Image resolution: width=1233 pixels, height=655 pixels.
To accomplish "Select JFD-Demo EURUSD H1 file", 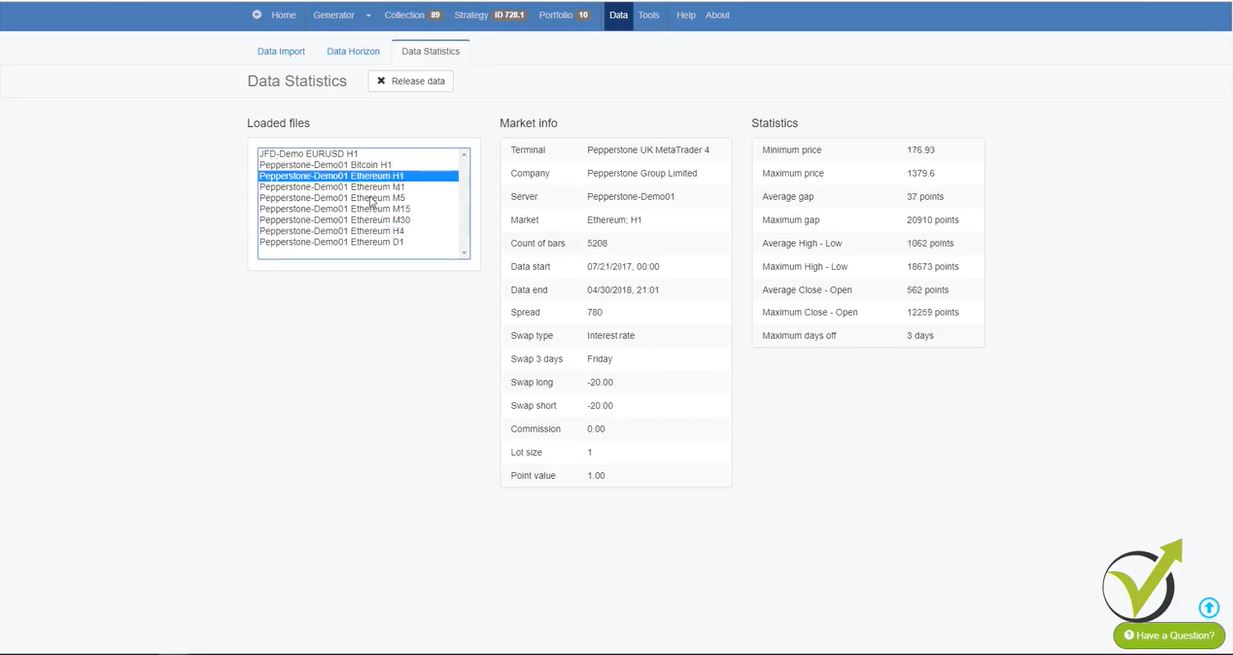I will pos(308,154).
